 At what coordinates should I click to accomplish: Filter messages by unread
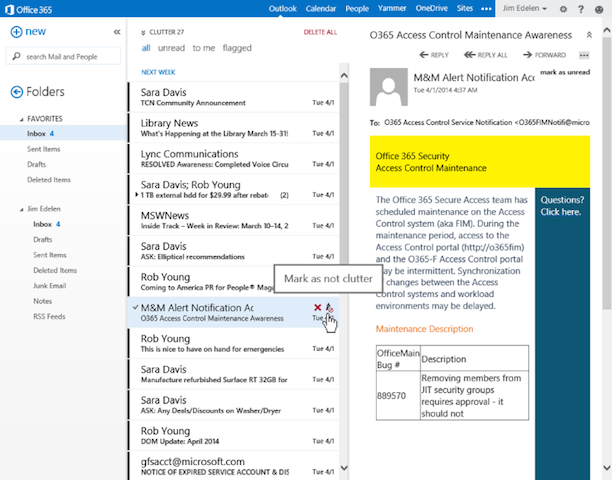click(172, 47)
